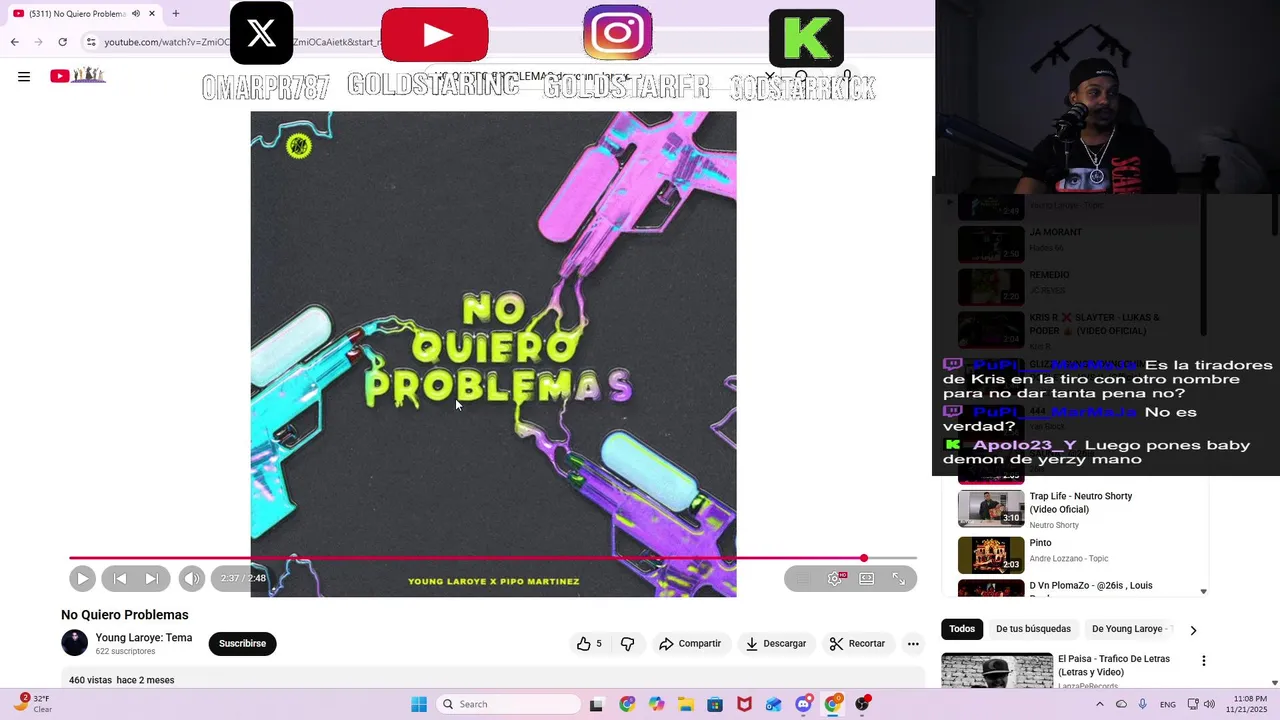This screenshot has width=1280, height=720.
Task: Go to YouTube home logo
Action: point(78,75)
